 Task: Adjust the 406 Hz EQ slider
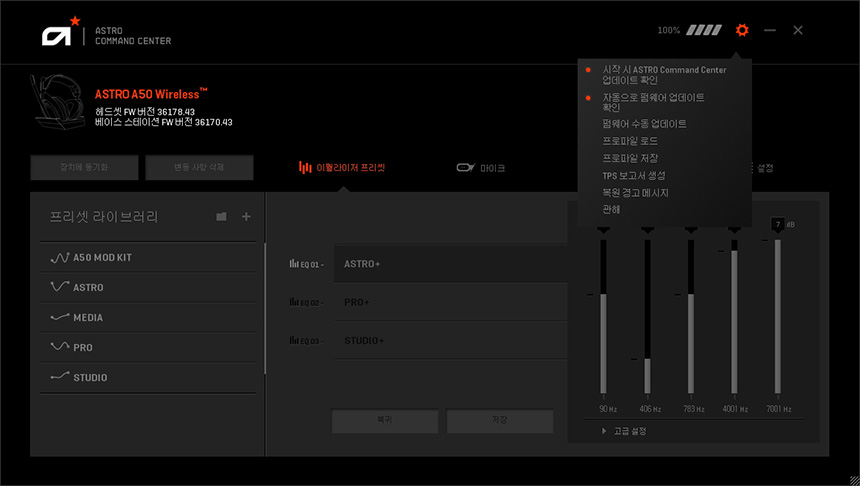tap(647, 315)
